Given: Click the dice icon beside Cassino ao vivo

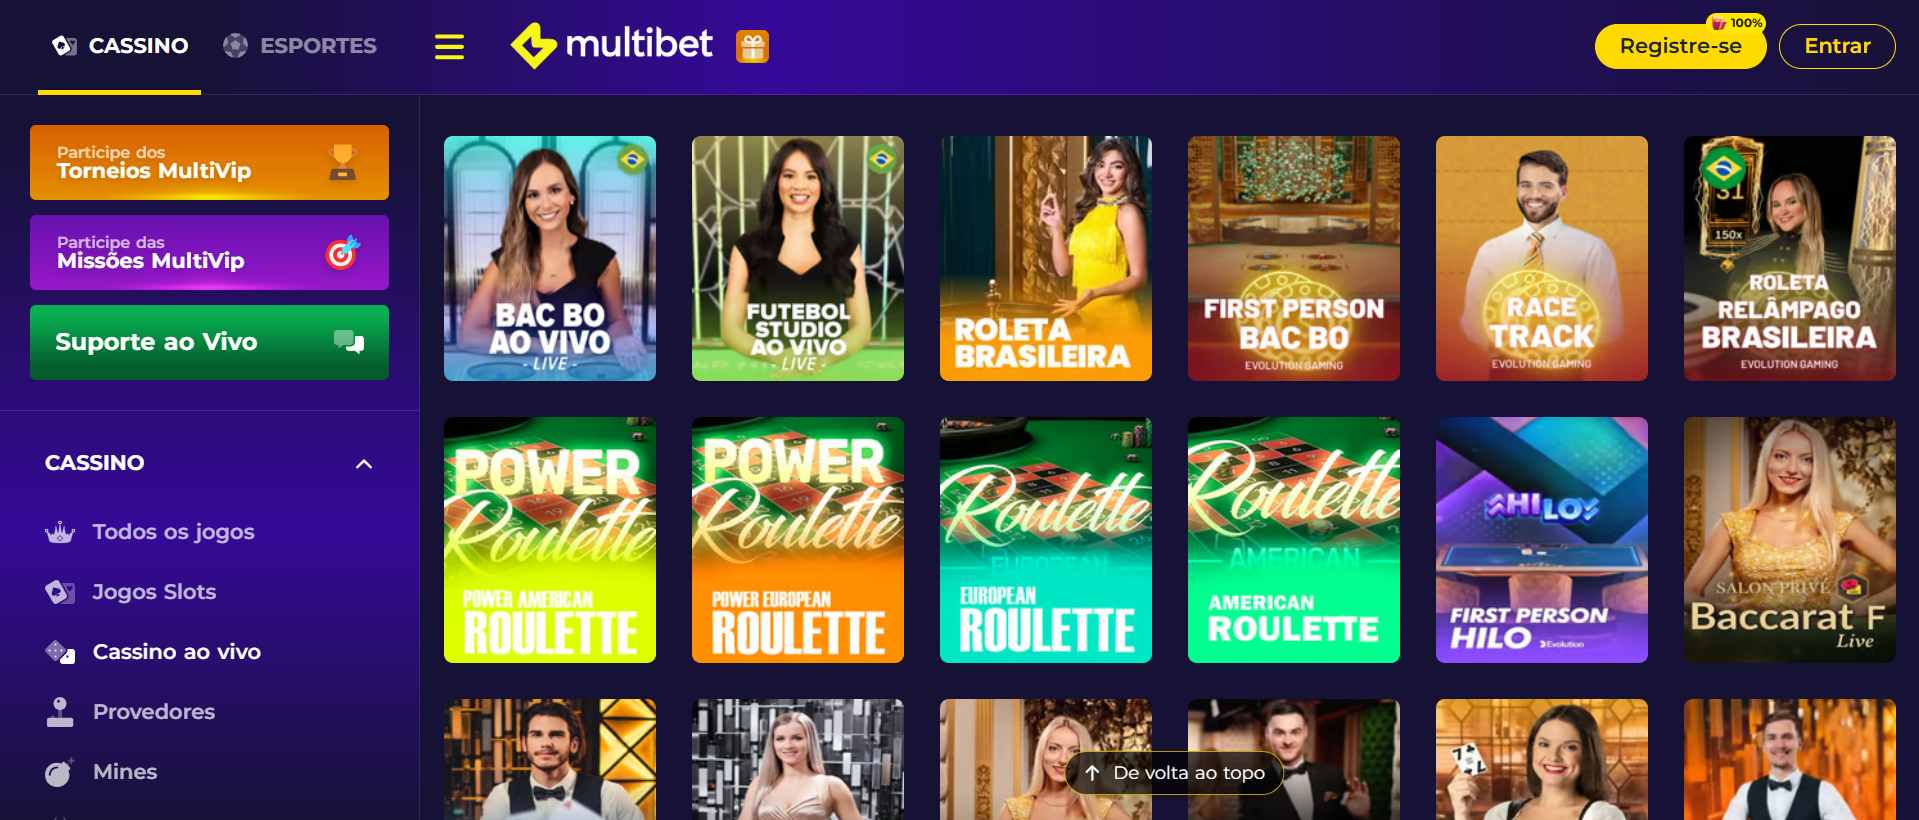Looking at the screenshot, I should pyautogui.click(x=60, y=652).
